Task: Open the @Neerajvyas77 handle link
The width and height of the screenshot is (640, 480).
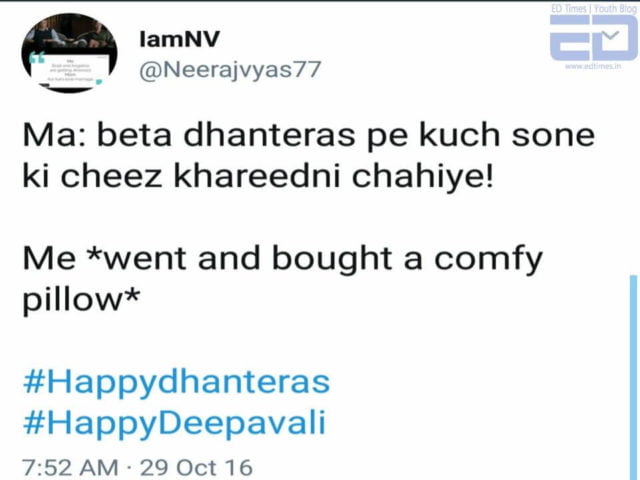Action: [230, 70]
